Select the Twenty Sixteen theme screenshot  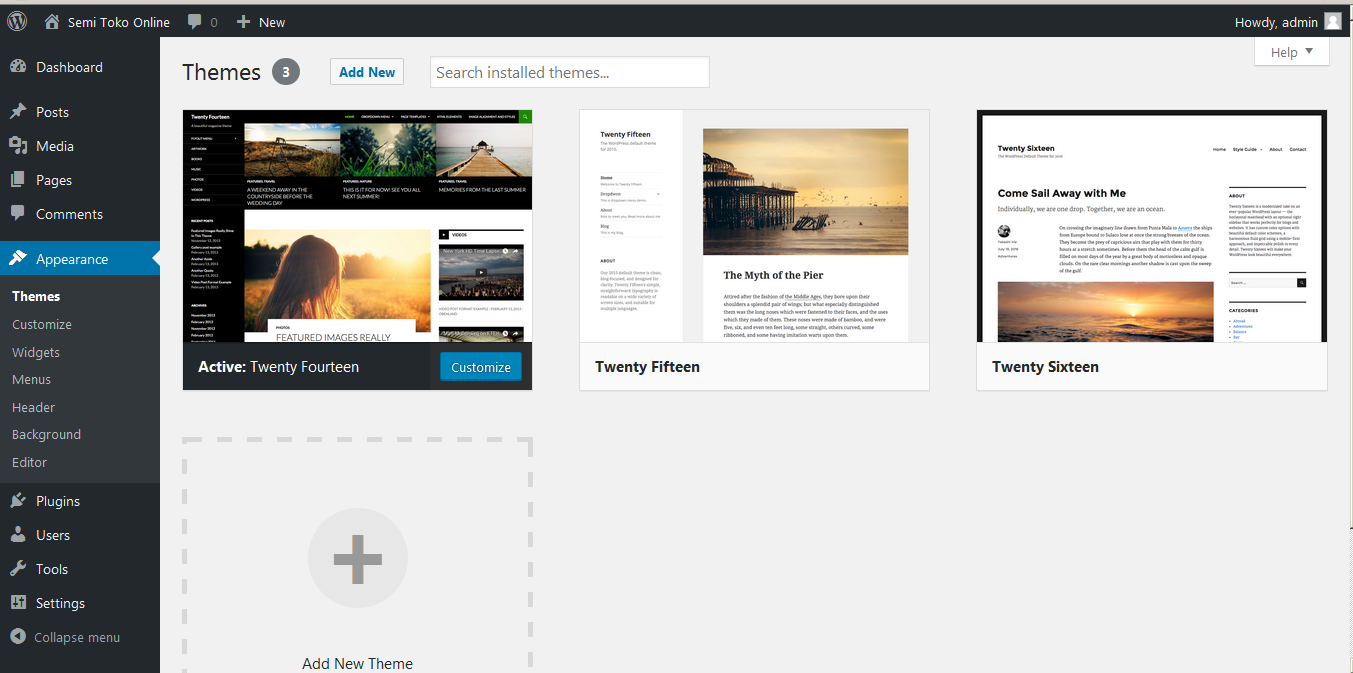pos(1152,227)
